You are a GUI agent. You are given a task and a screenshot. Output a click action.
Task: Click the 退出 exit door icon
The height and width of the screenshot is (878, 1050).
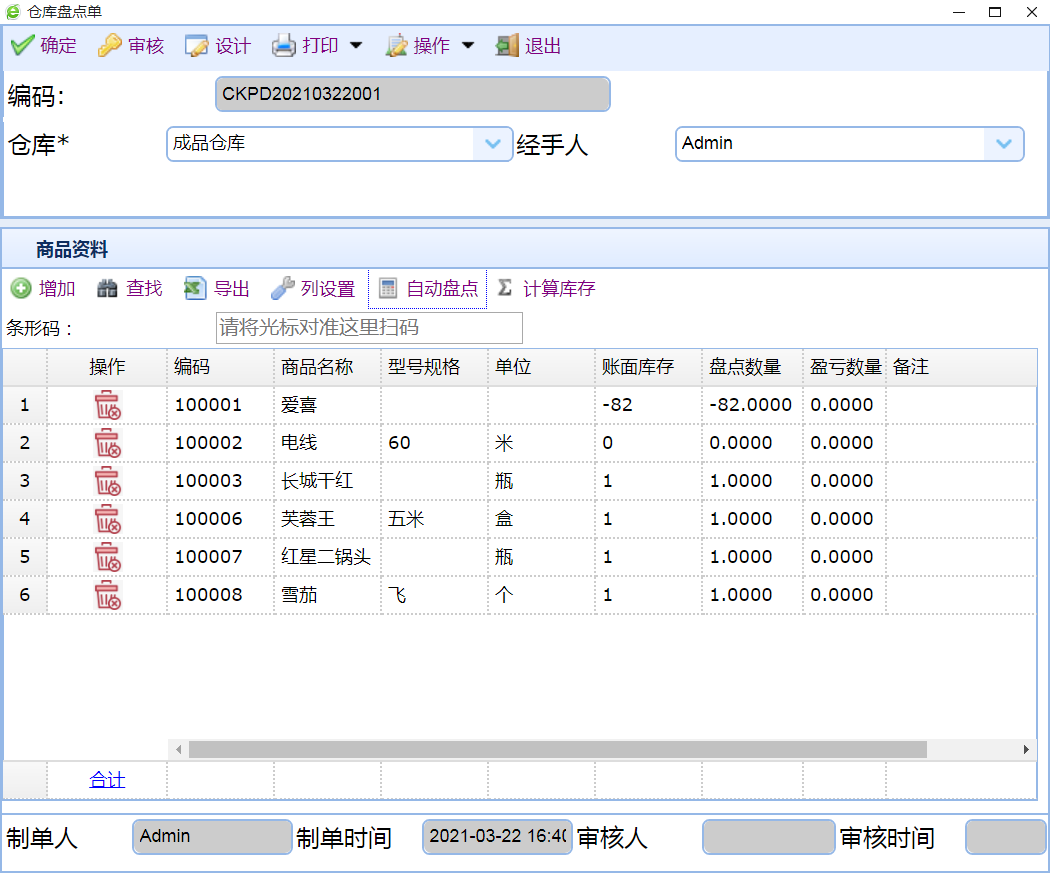pos(508,46)
